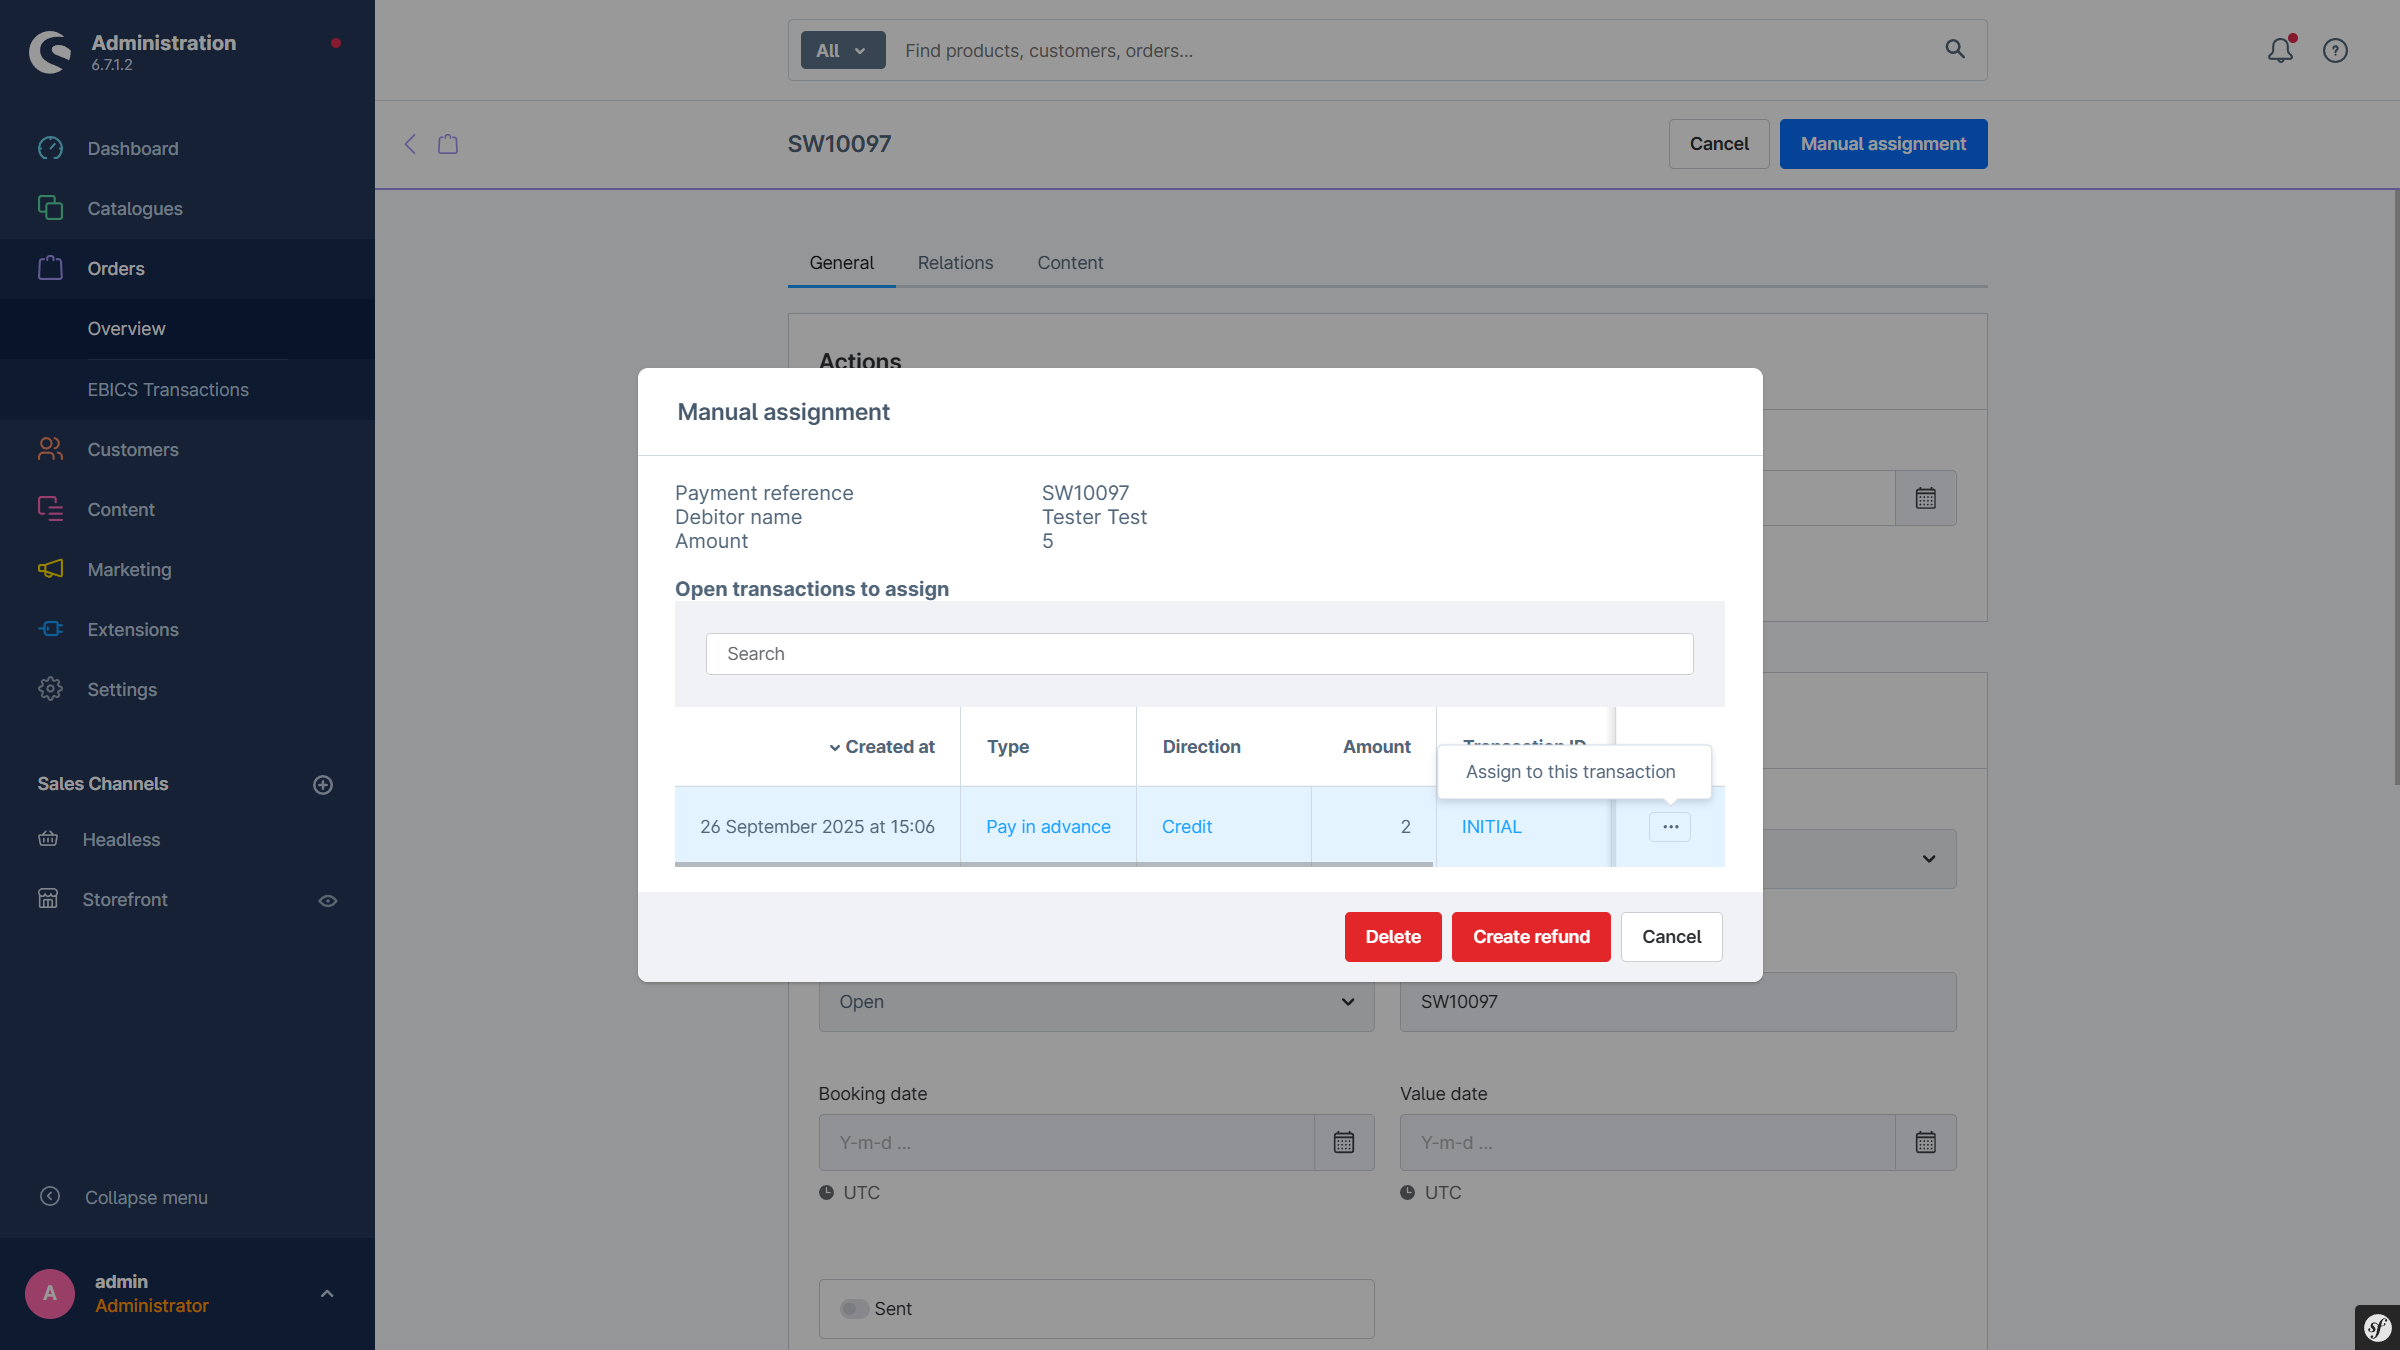Select Assign to this transaction option
The height and width of the screenshot is (1350, 2400).
click(1570, 772)
